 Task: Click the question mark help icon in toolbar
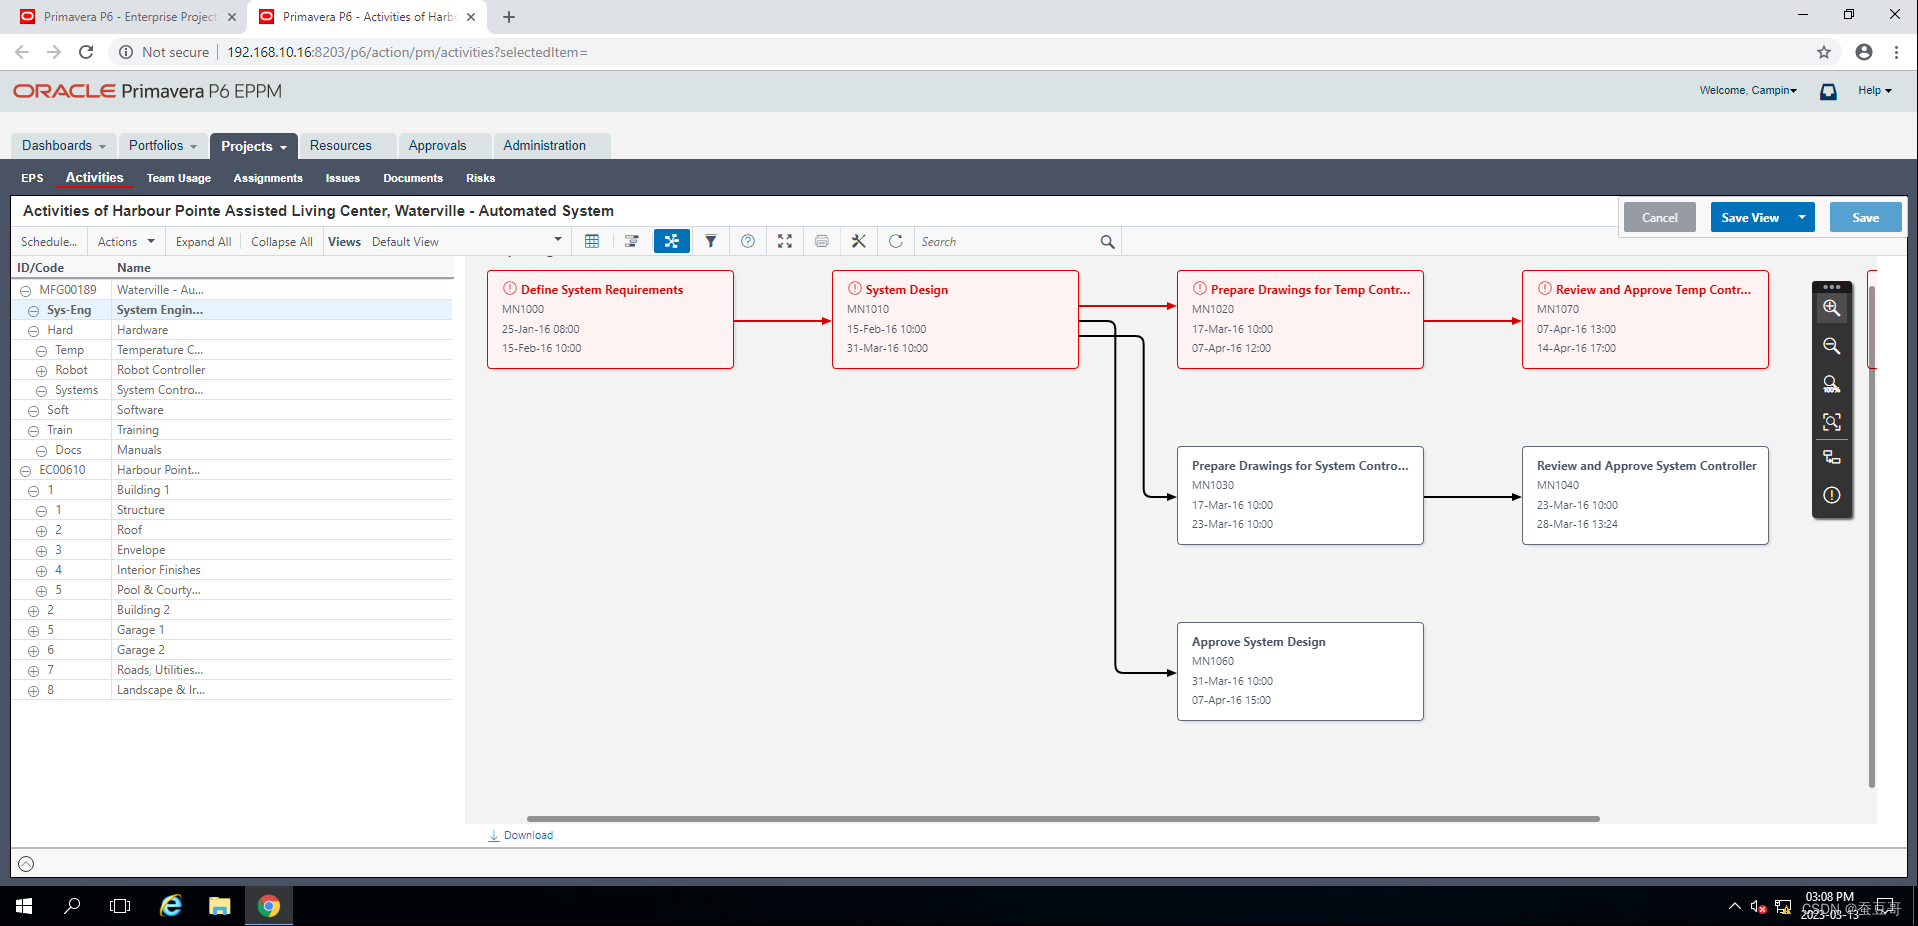(748, 241)
